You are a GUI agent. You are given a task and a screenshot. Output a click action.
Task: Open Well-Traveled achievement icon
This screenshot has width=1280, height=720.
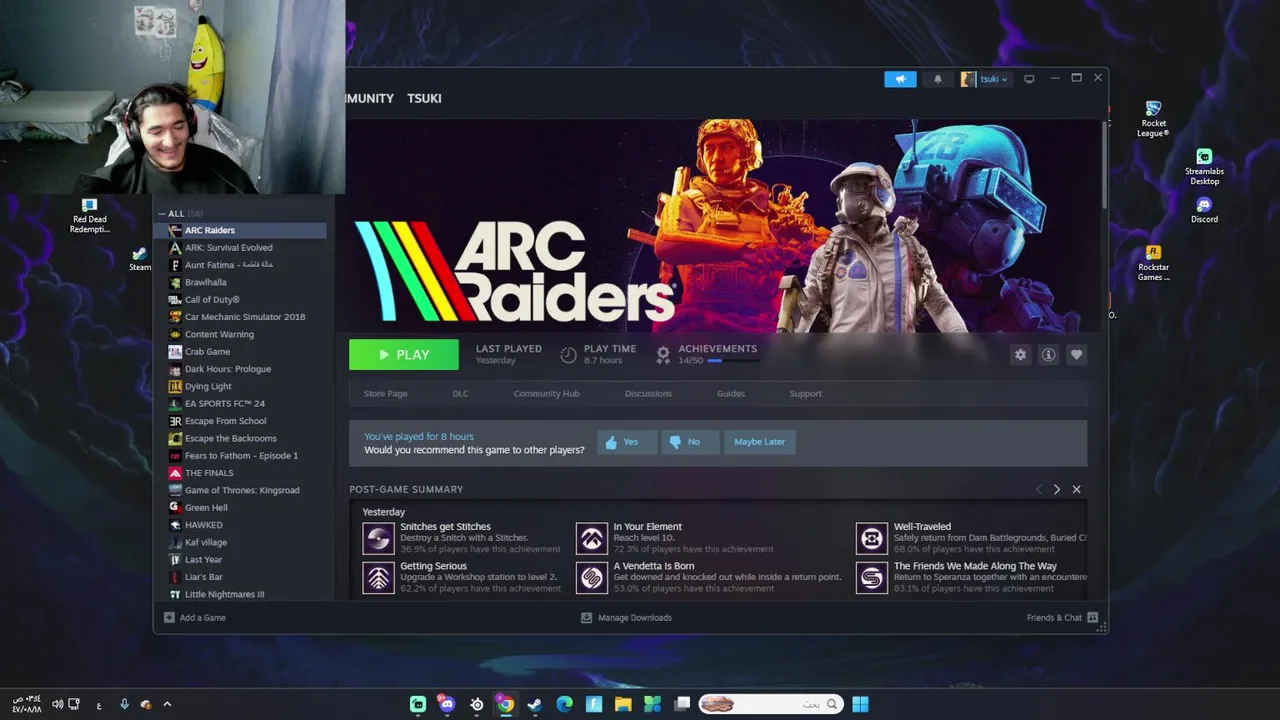(x=872, y=538)
